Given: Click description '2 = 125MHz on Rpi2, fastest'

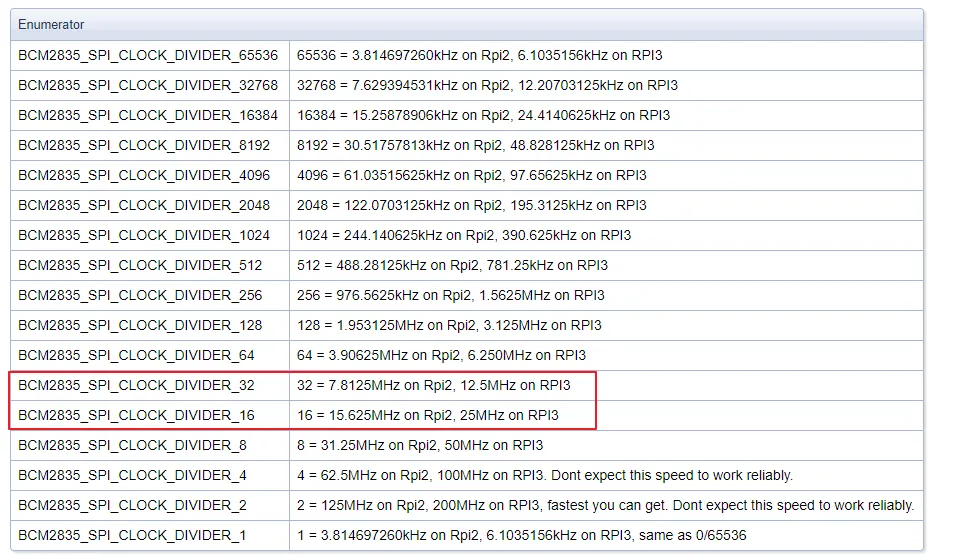Looking at the screenshot, I should coord(605,505).
